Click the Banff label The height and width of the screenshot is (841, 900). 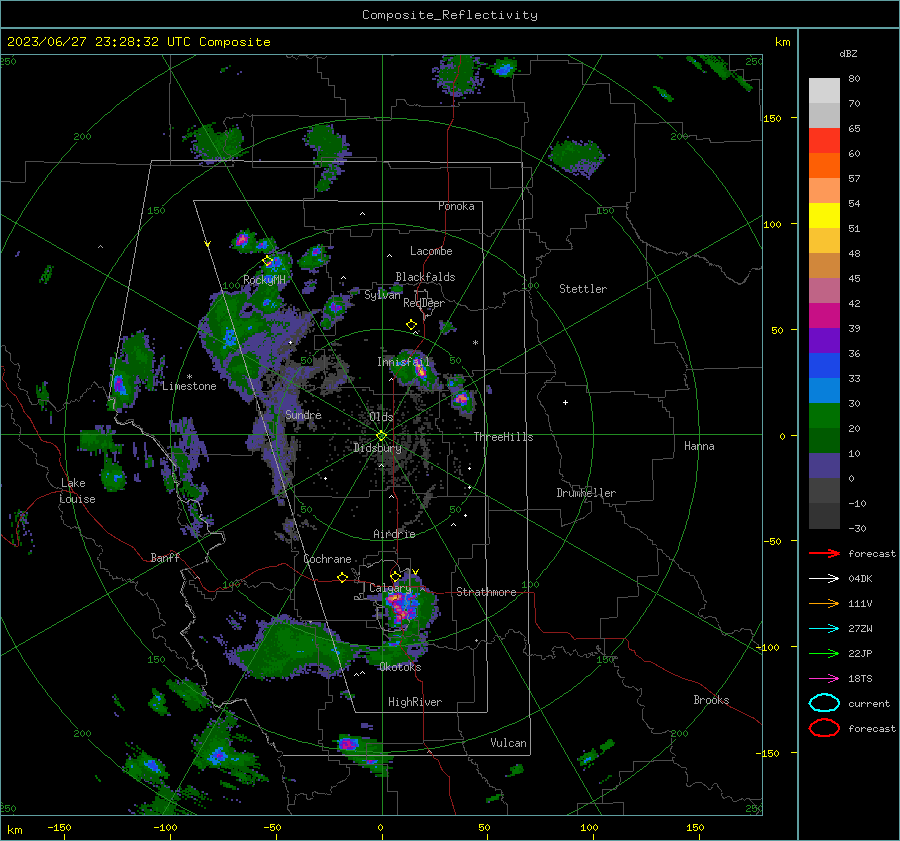pyautogui.click(x=165, y=557)
